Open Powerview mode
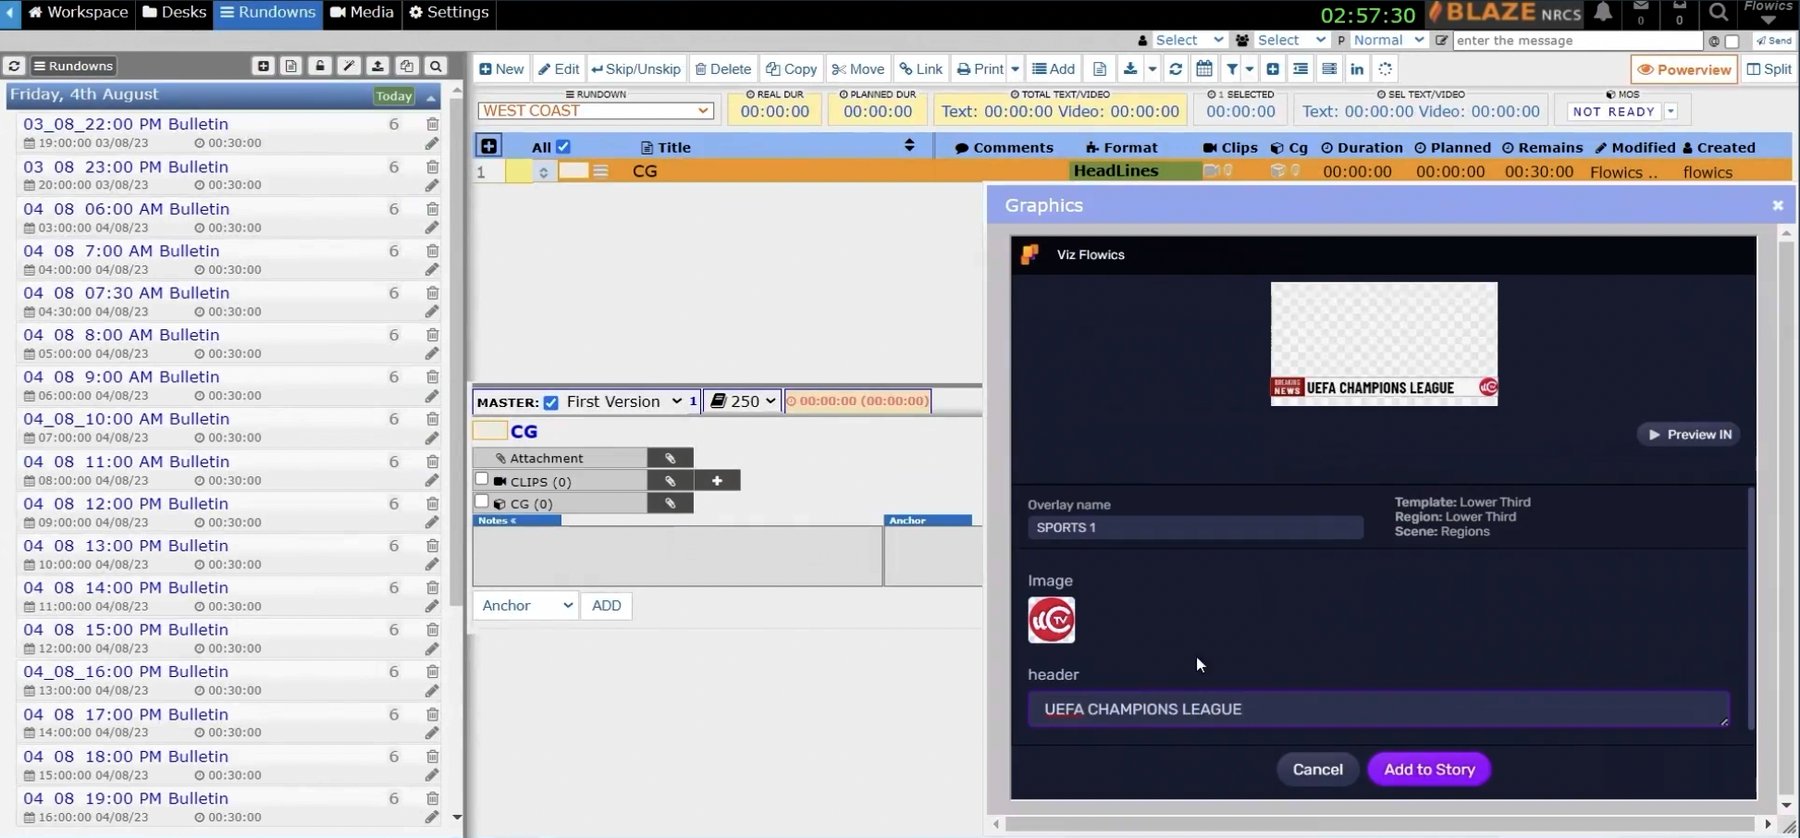The width and height of the screenshot is (1800, 838). coord(1684,69)
